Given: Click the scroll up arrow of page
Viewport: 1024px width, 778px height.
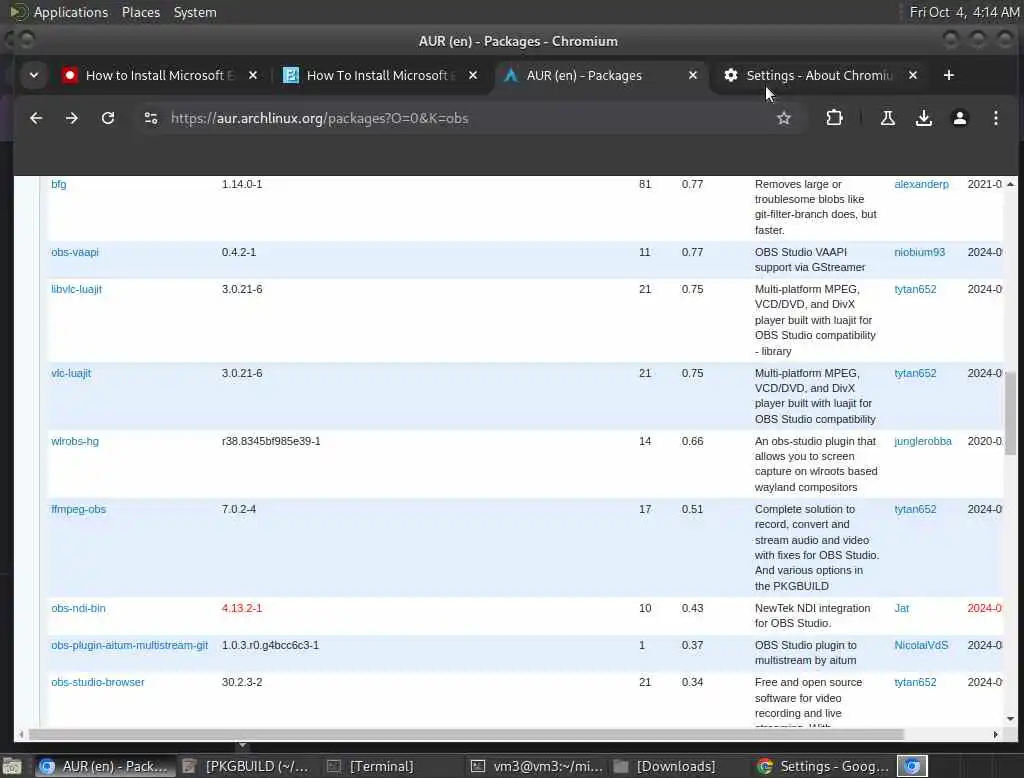Looking at the screenshot, I should pyautogui.click(x=1010, y=184).
